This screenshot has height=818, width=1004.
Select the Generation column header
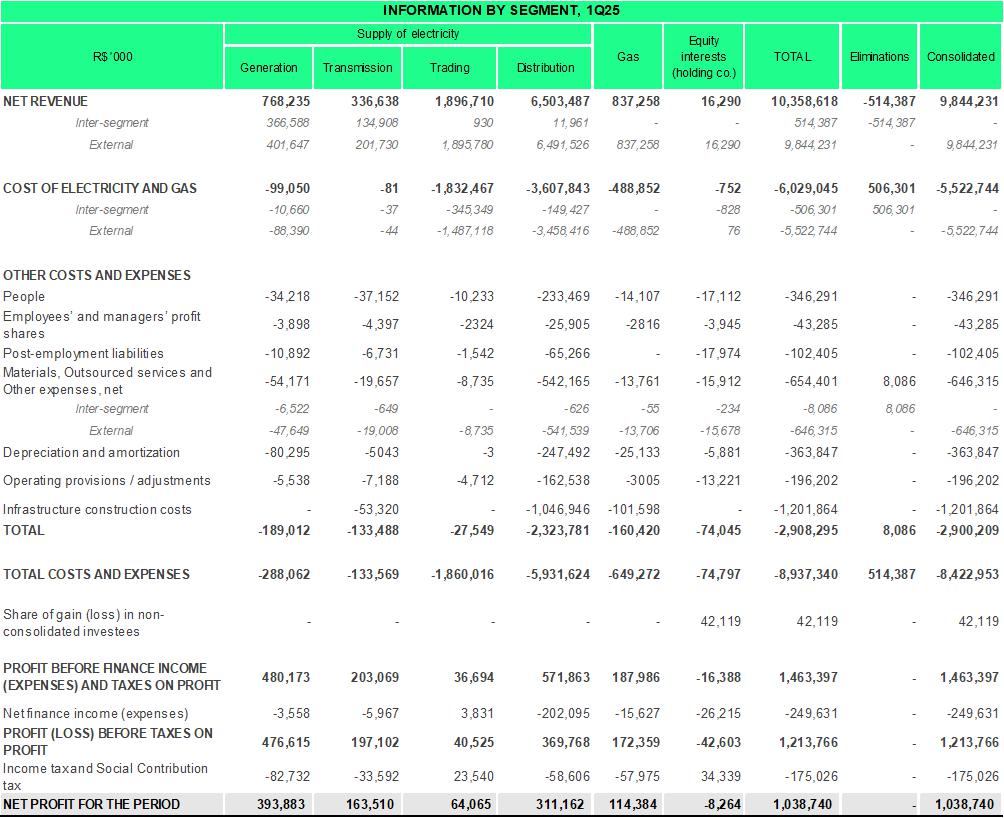(x=269, y=68)
